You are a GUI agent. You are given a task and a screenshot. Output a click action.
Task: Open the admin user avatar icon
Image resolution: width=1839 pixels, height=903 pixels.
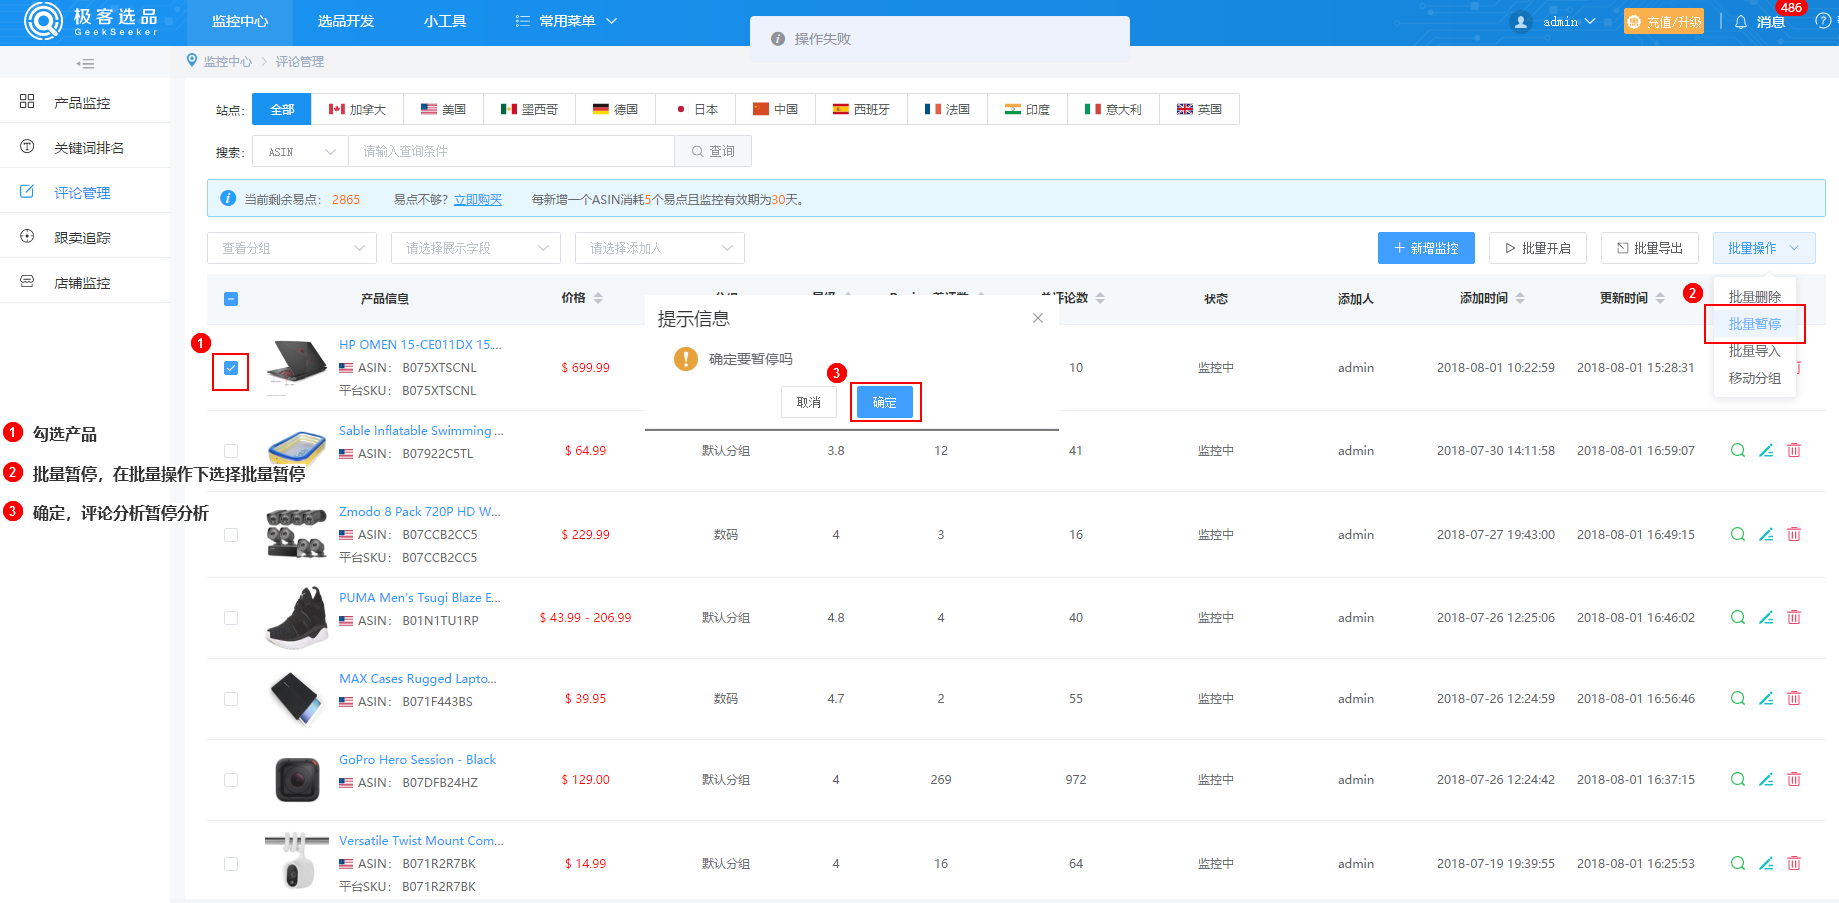coord(1521,21)
